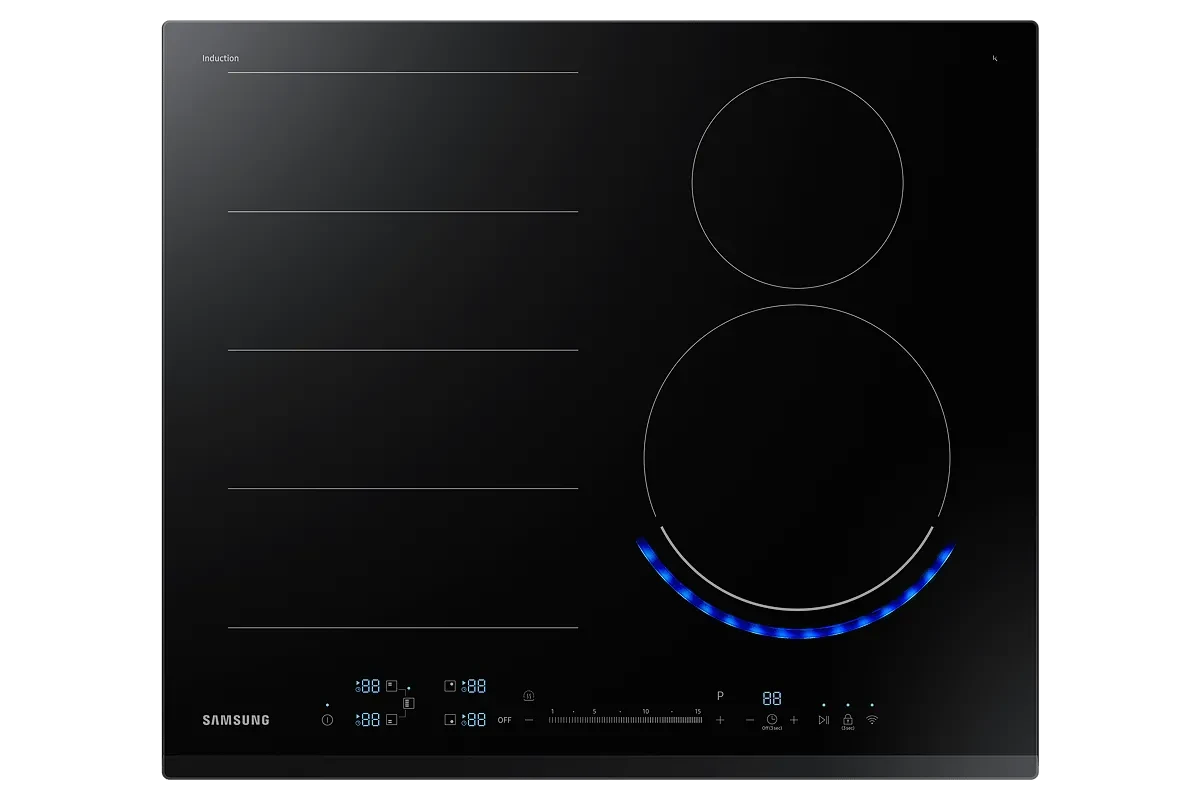Select the upper-right burner zone icon

tap(450, 686)
